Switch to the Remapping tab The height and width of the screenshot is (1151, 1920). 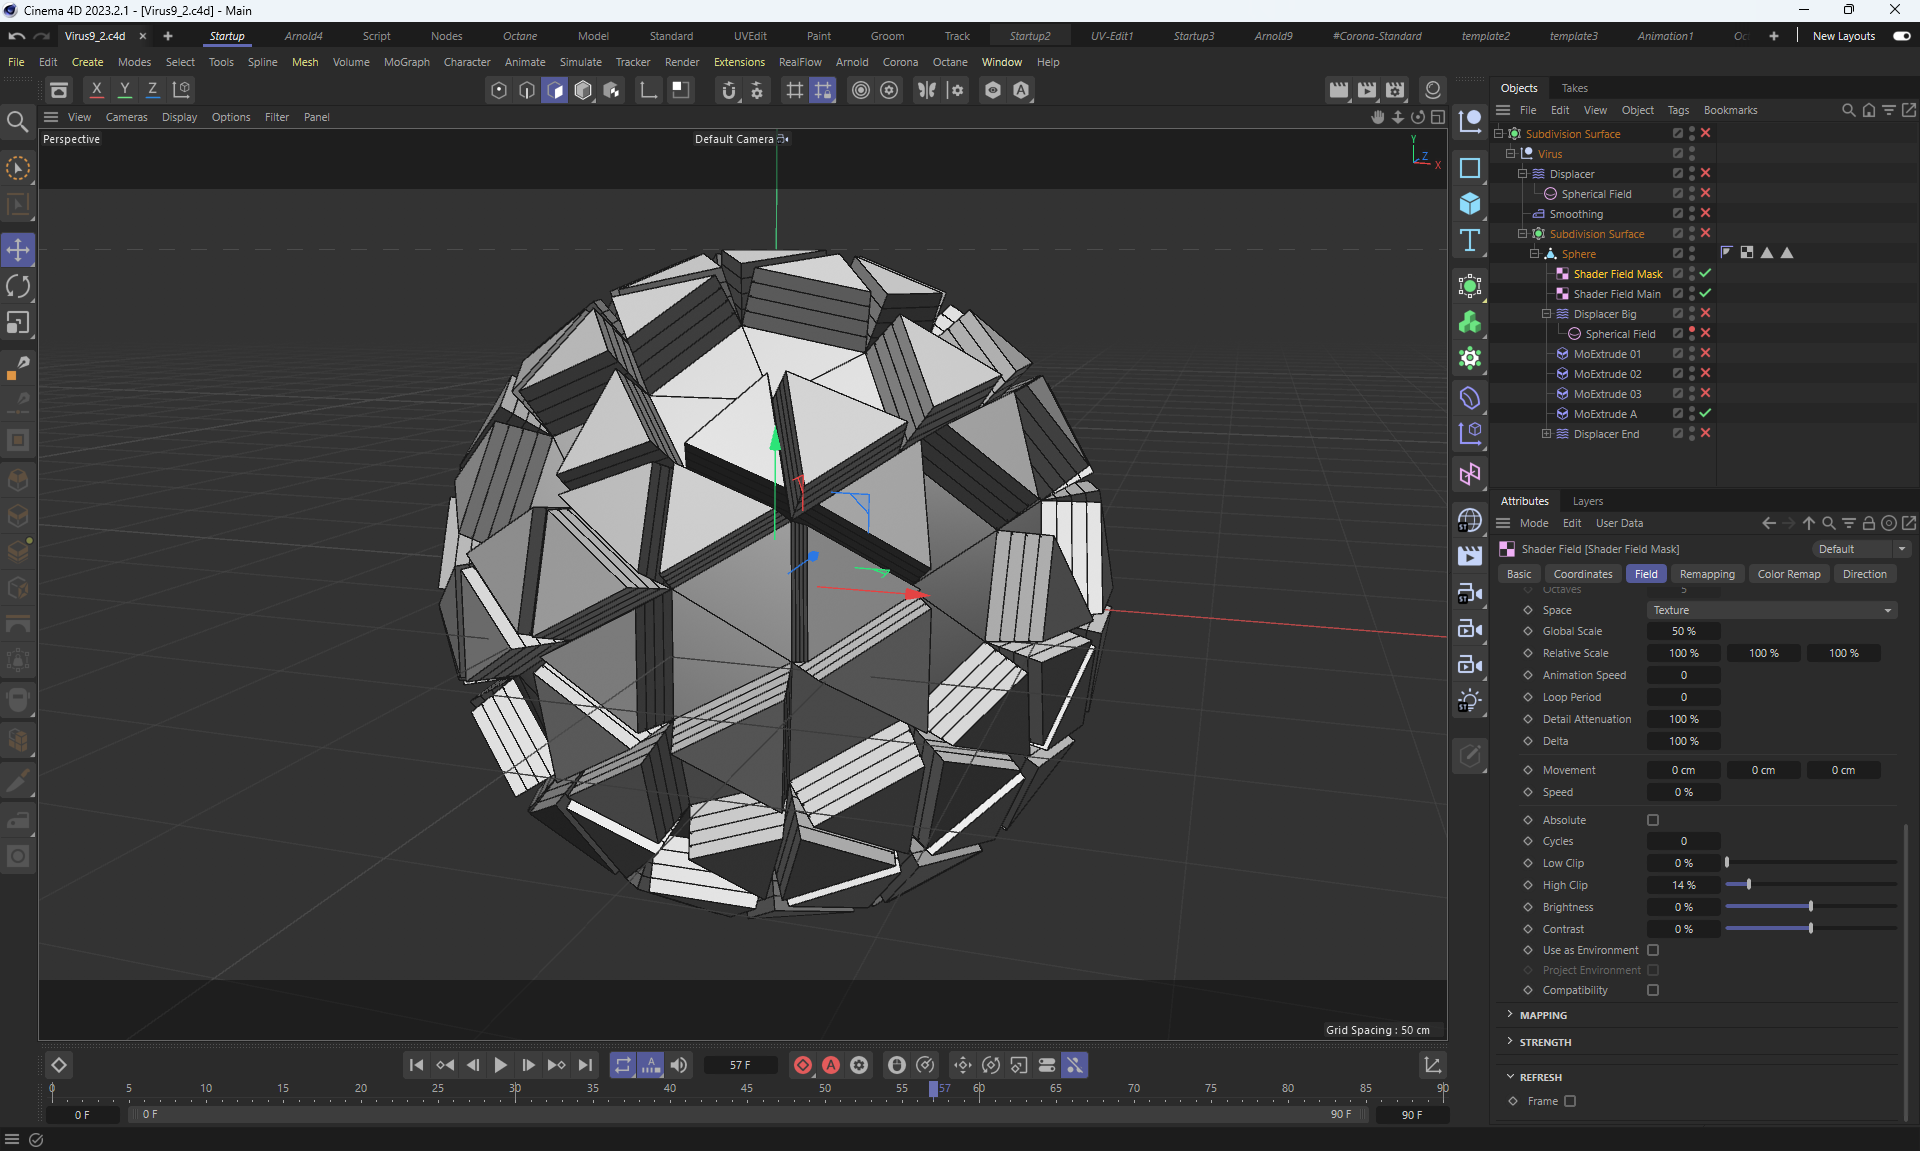pyautogui.click(x=1706, y=574)
